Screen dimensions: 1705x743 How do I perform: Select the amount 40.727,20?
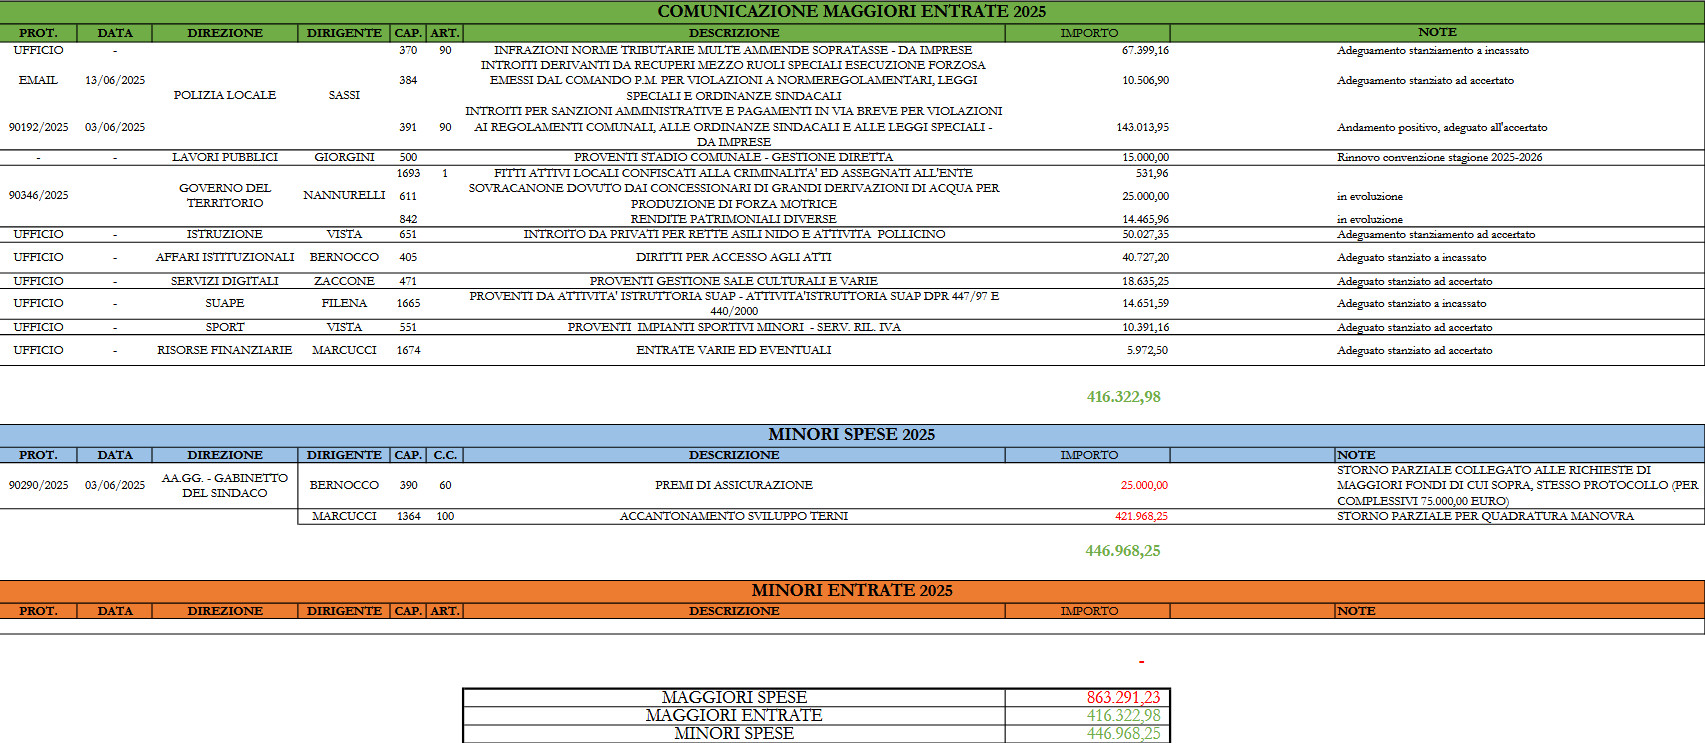(x=1145, y=257)
